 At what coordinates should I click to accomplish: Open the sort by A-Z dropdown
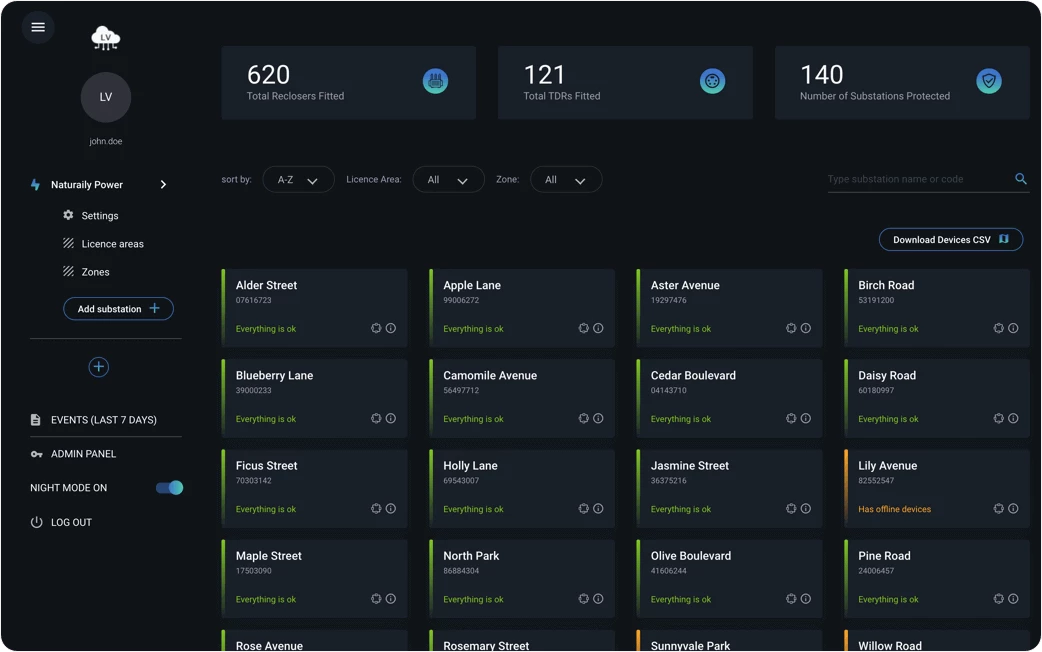click(x=298, y=179)
